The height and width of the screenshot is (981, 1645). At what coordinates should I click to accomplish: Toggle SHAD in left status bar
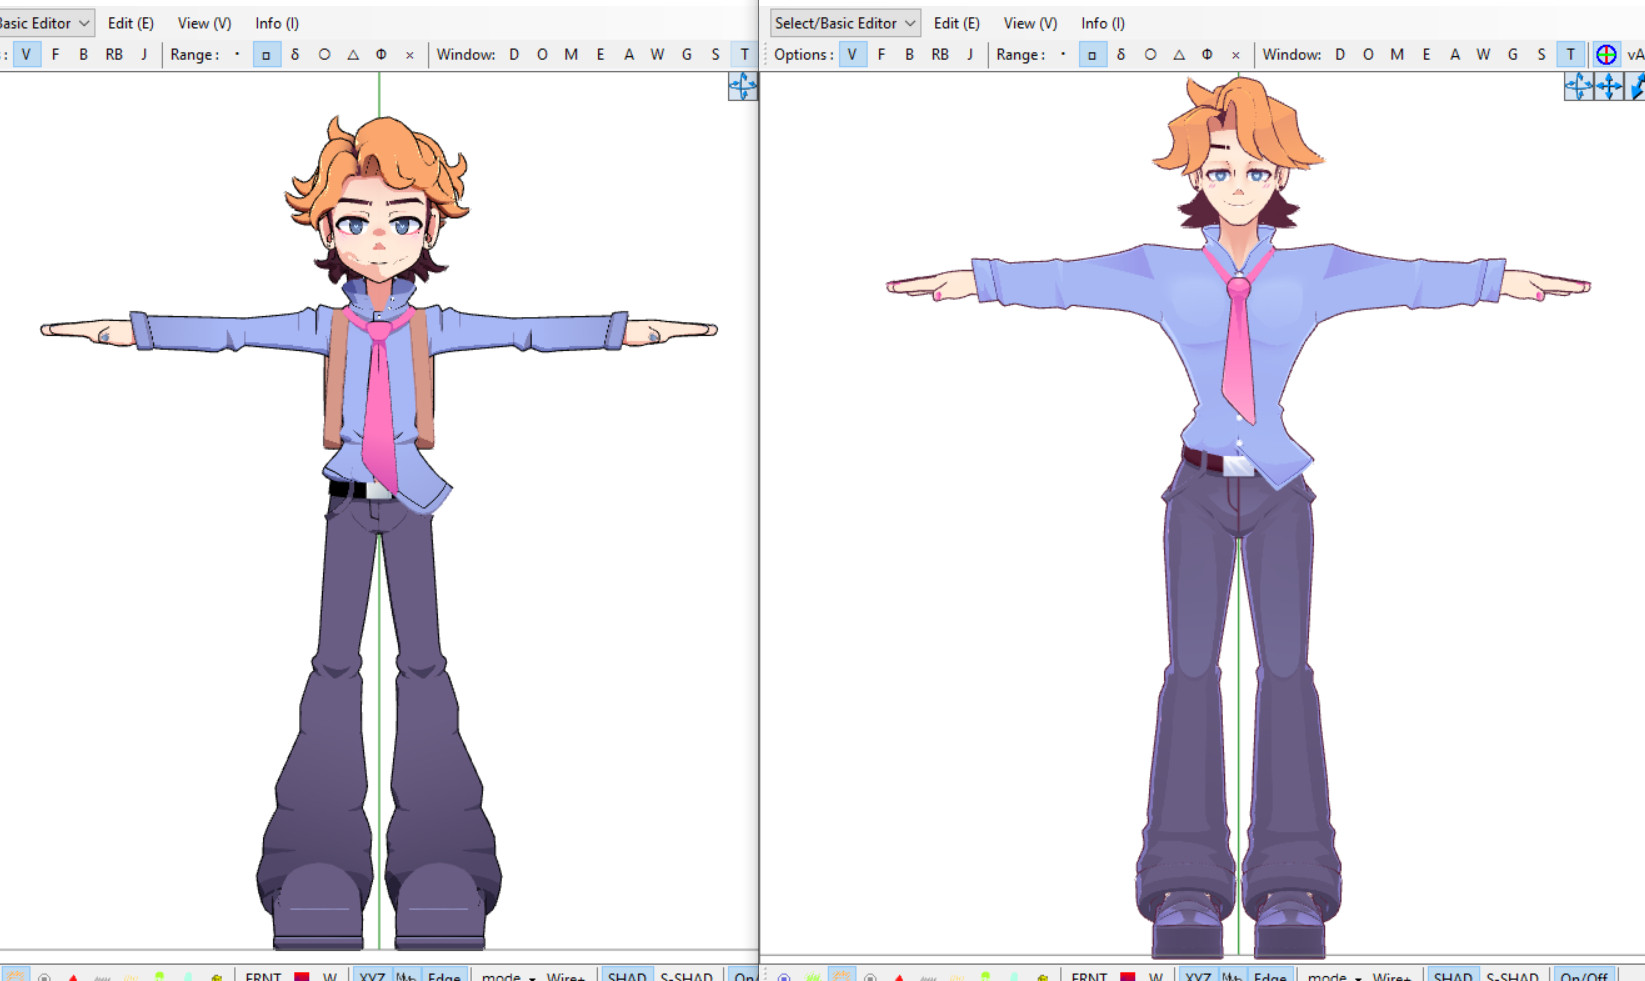click(x=627, y=976)
